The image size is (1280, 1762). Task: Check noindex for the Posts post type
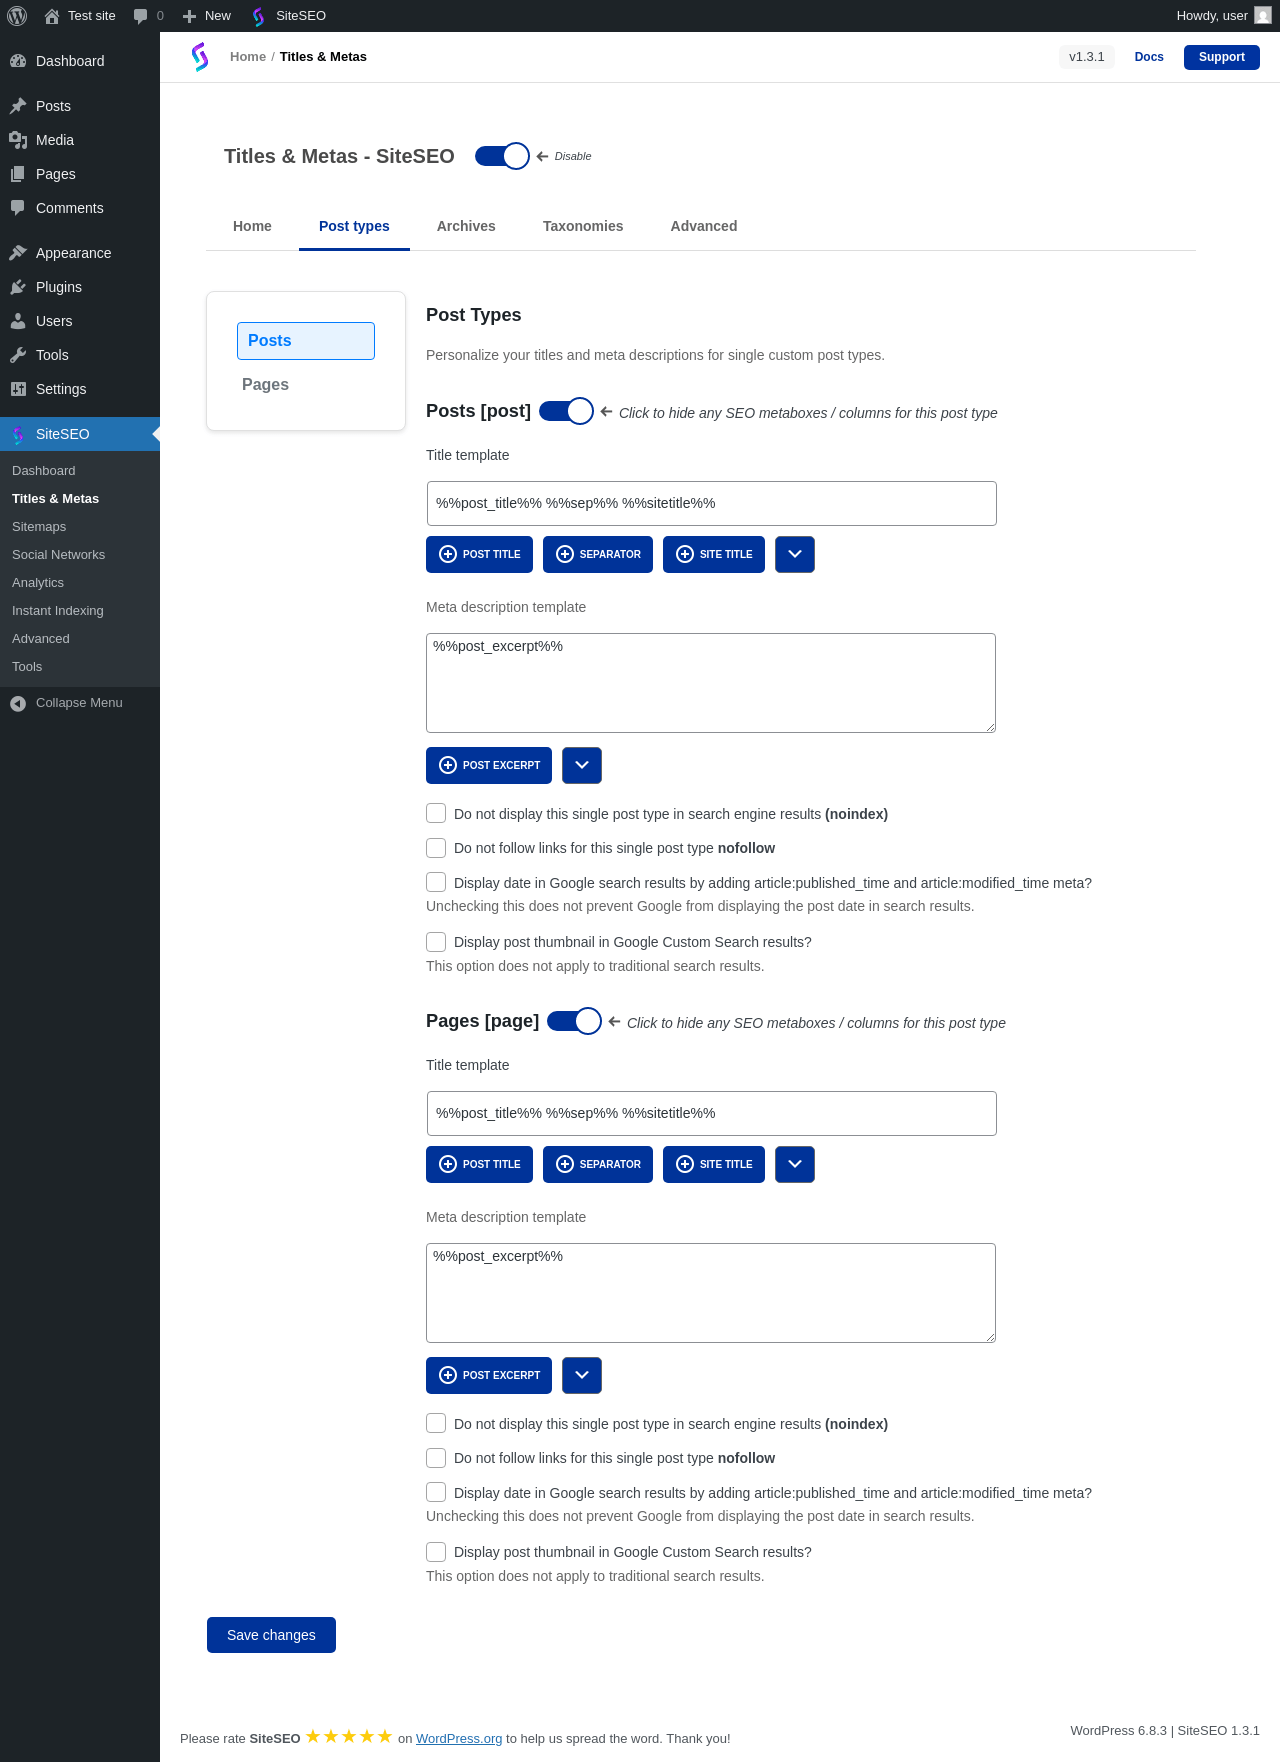(x=436, y=813)
